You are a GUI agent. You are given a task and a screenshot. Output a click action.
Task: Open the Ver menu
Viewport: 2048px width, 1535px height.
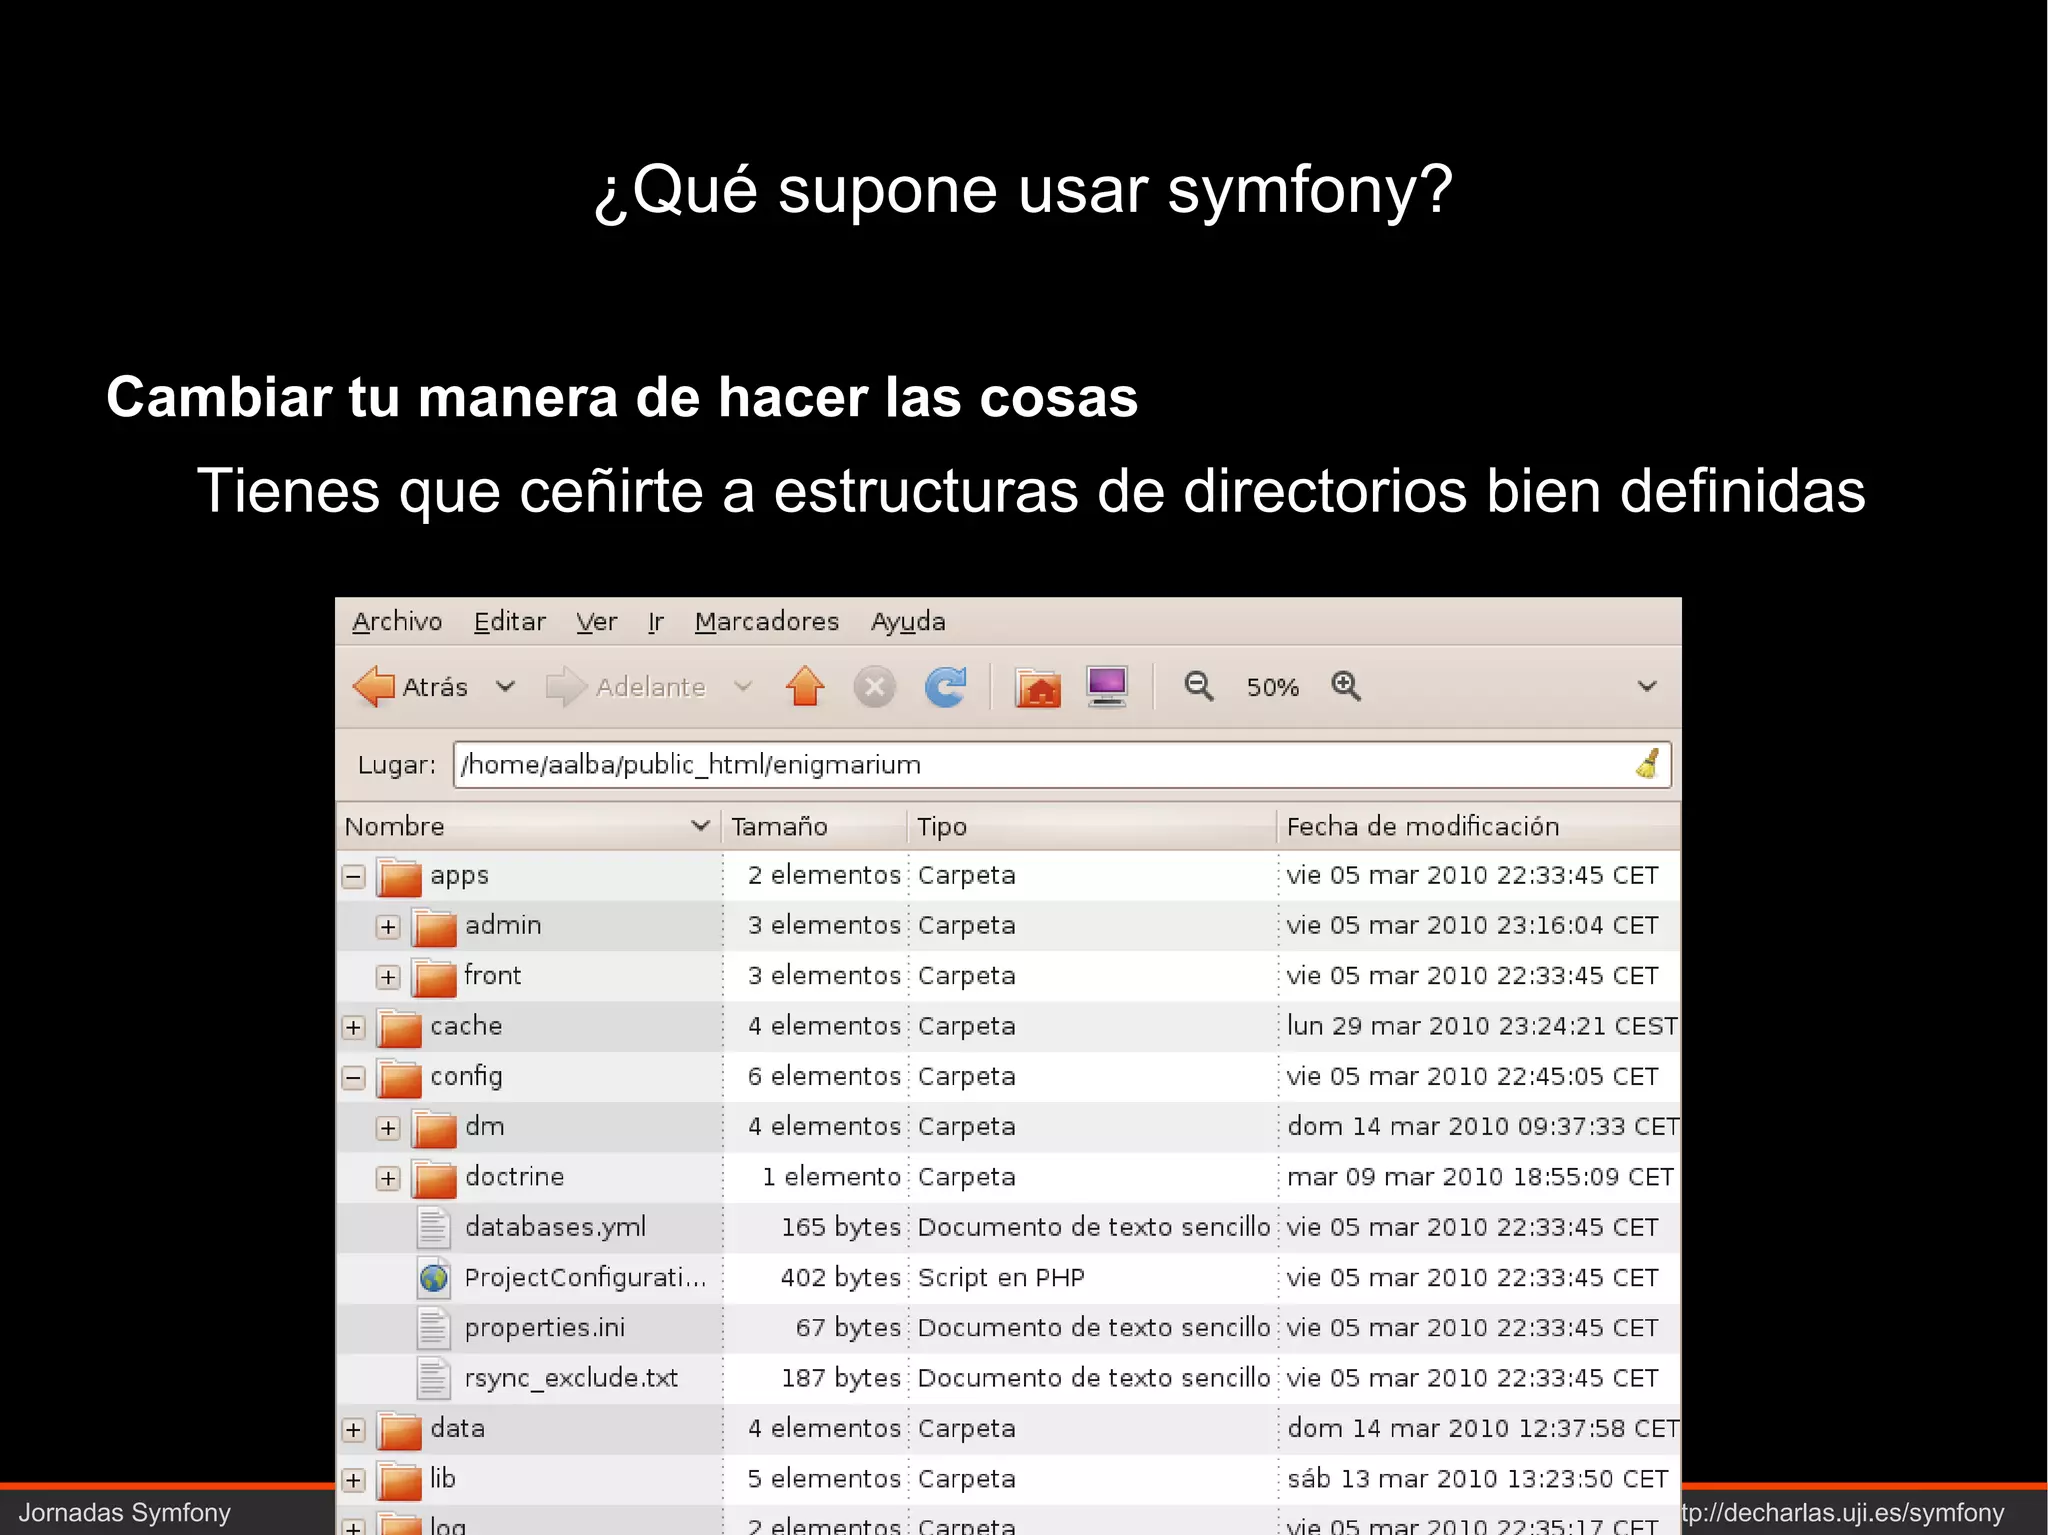pyautogui.click(x=597, y=622)
